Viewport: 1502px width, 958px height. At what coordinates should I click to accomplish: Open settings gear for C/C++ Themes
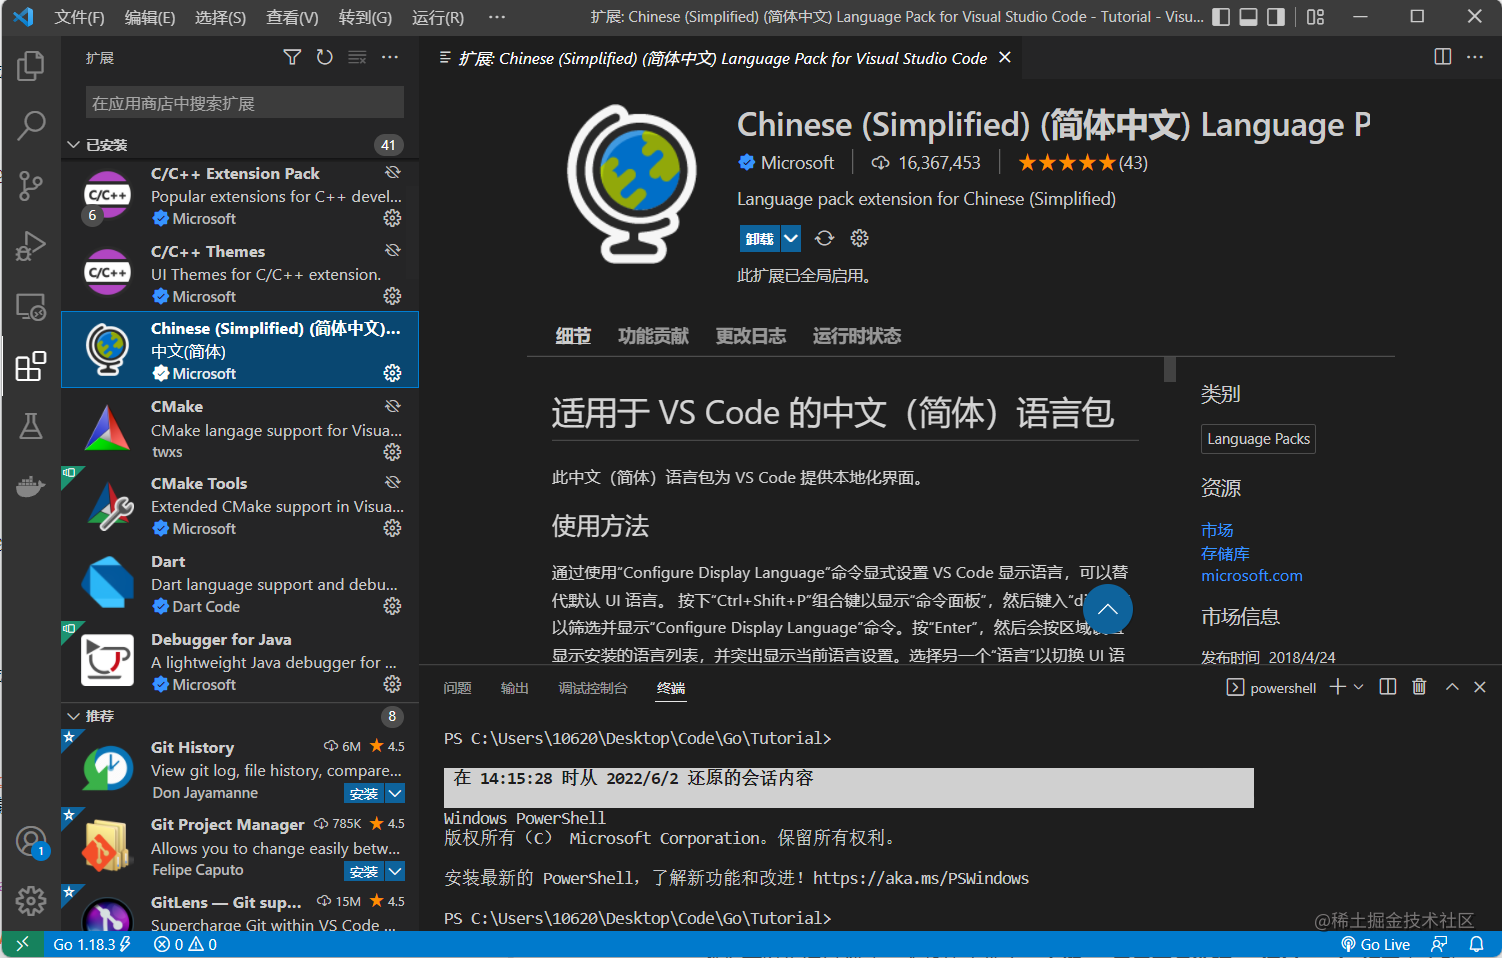click(392, 296)
